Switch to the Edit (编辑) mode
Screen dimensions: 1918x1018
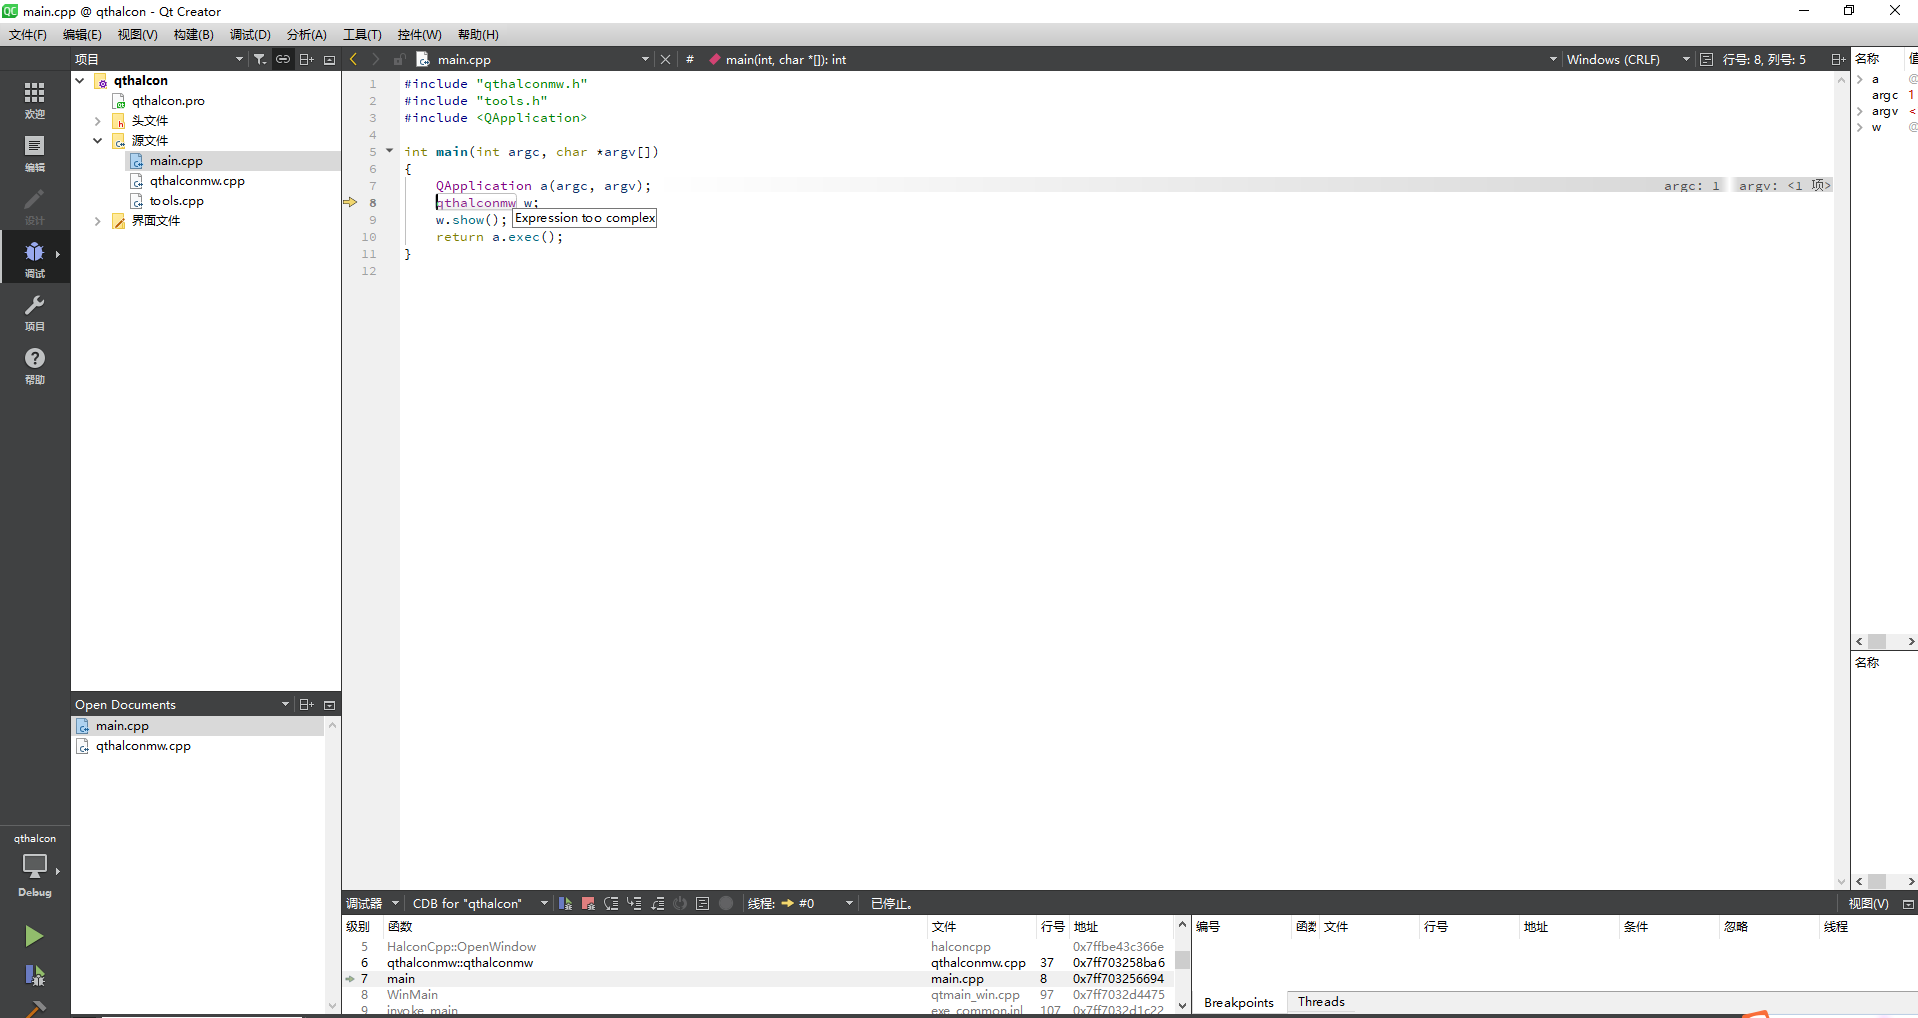pyautogui.click(x=35, y=153)
